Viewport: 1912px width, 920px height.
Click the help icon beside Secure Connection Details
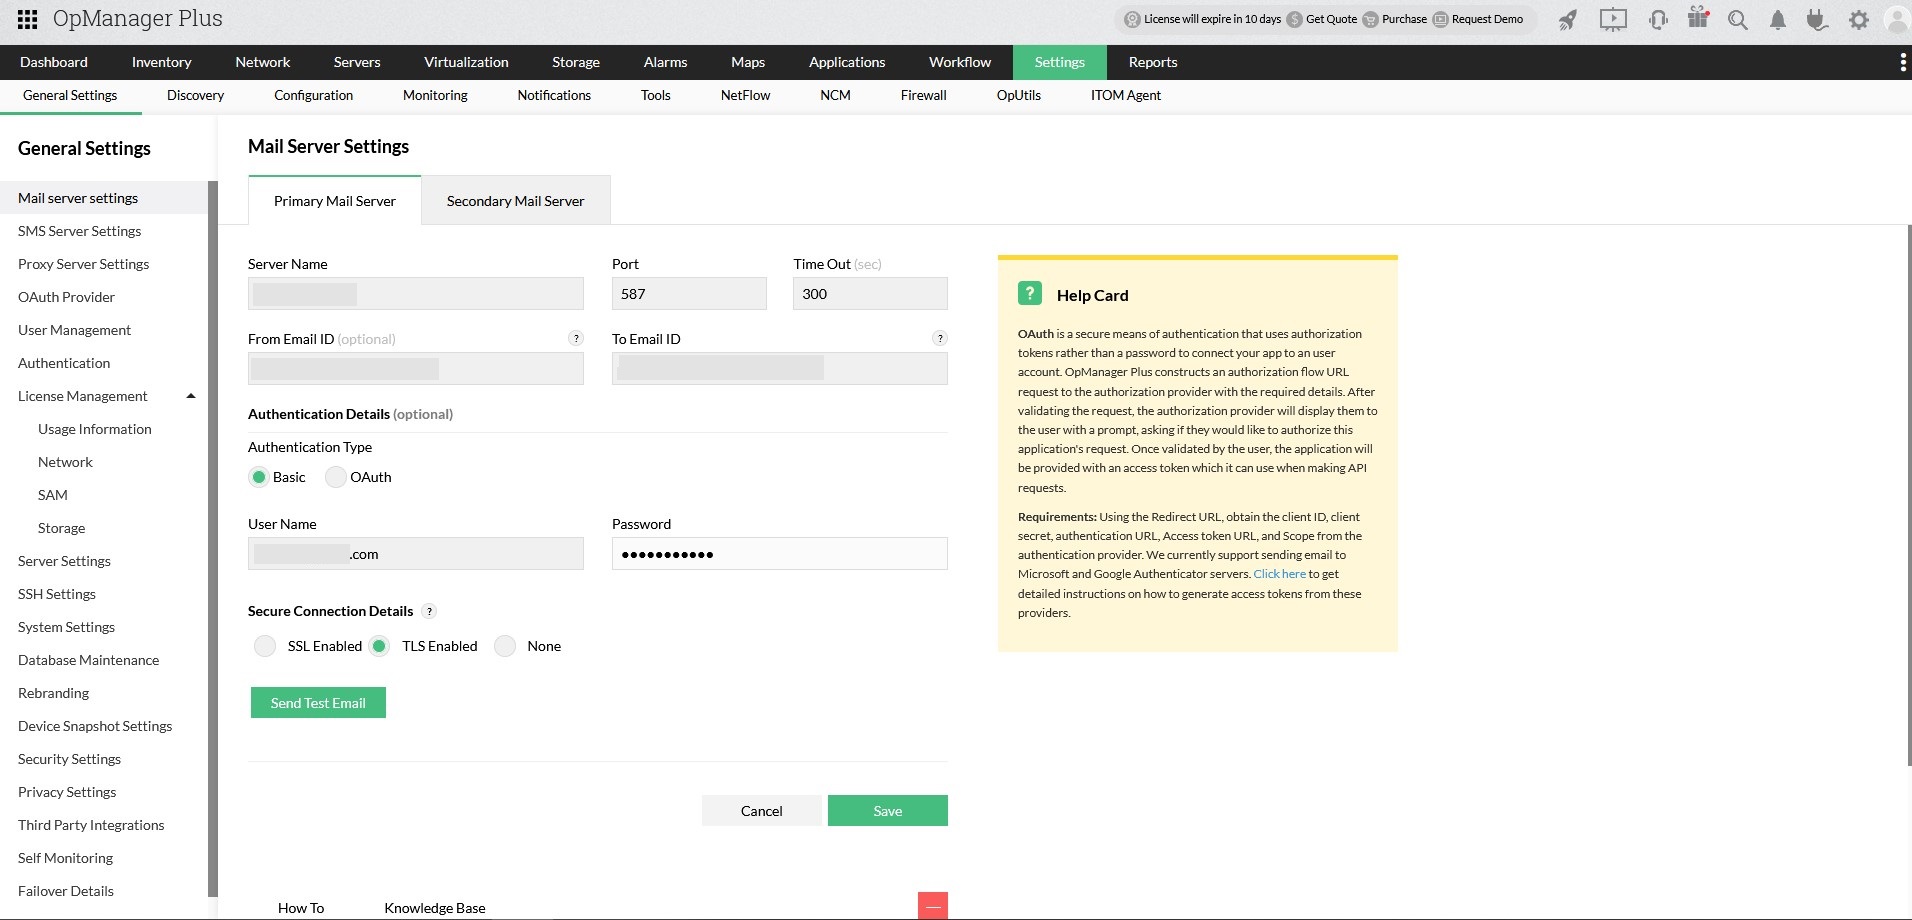click(429, 611)
